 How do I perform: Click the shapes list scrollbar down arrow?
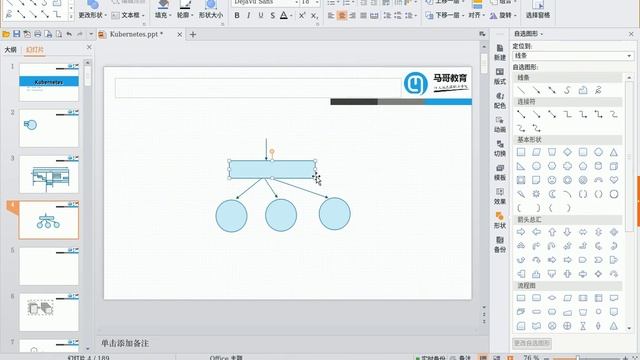point(629,328)
